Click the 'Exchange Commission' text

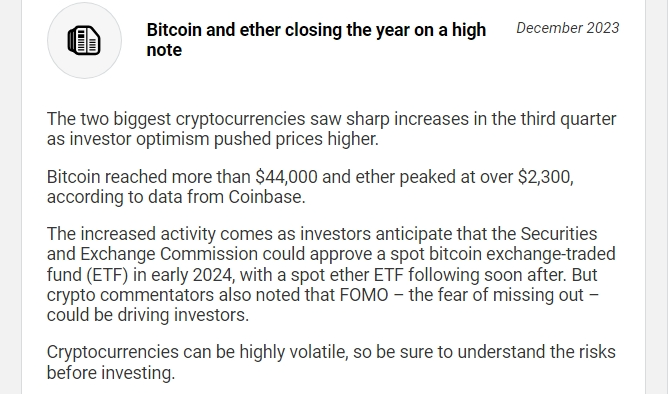[169, 254]
